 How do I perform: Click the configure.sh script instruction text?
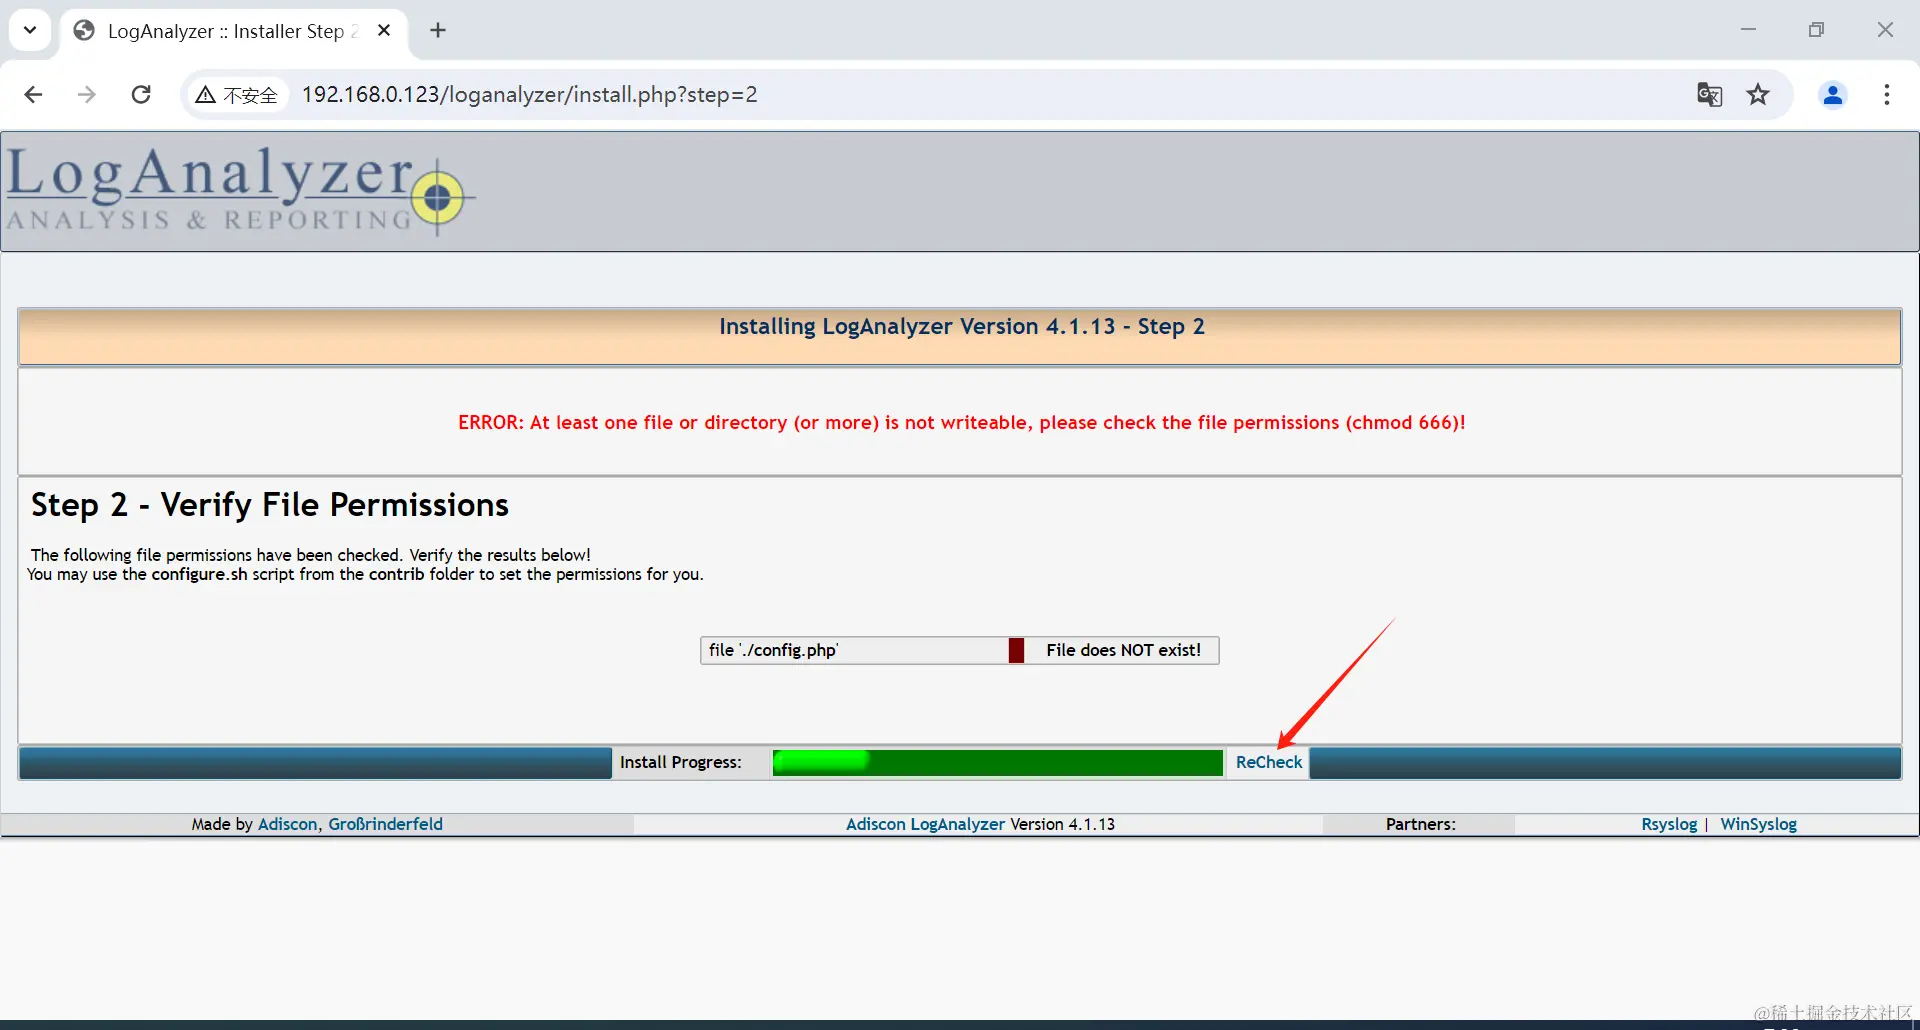[365, 574]
